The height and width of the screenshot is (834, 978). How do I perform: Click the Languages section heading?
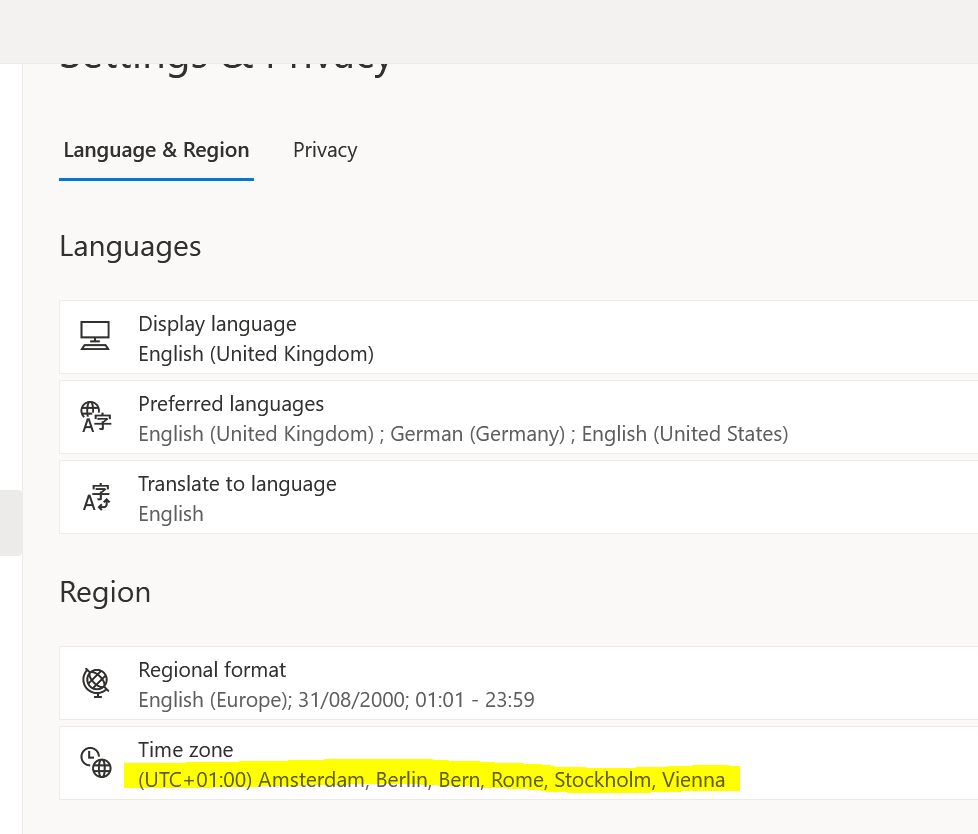click(x=130, y=247)
